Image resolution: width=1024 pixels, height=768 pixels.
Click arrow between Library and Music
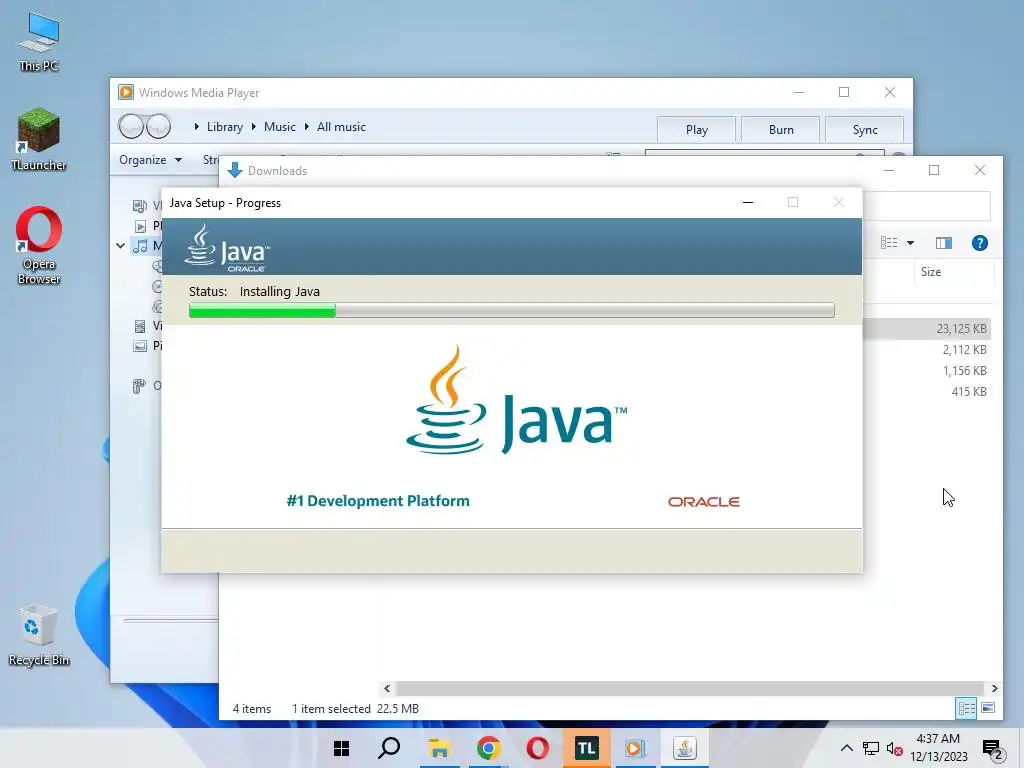point(253,127)
